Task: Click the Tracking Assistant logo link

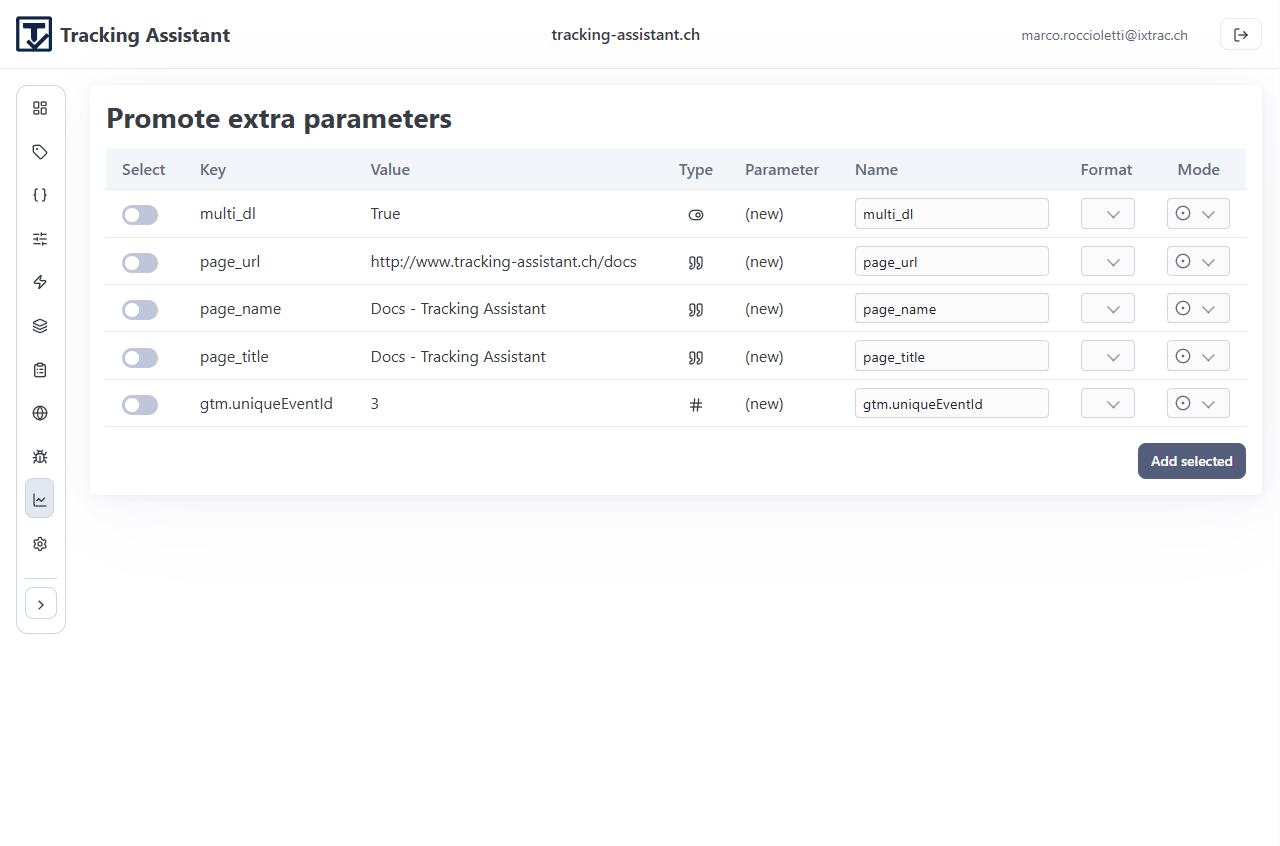Action: pos(123,35)
